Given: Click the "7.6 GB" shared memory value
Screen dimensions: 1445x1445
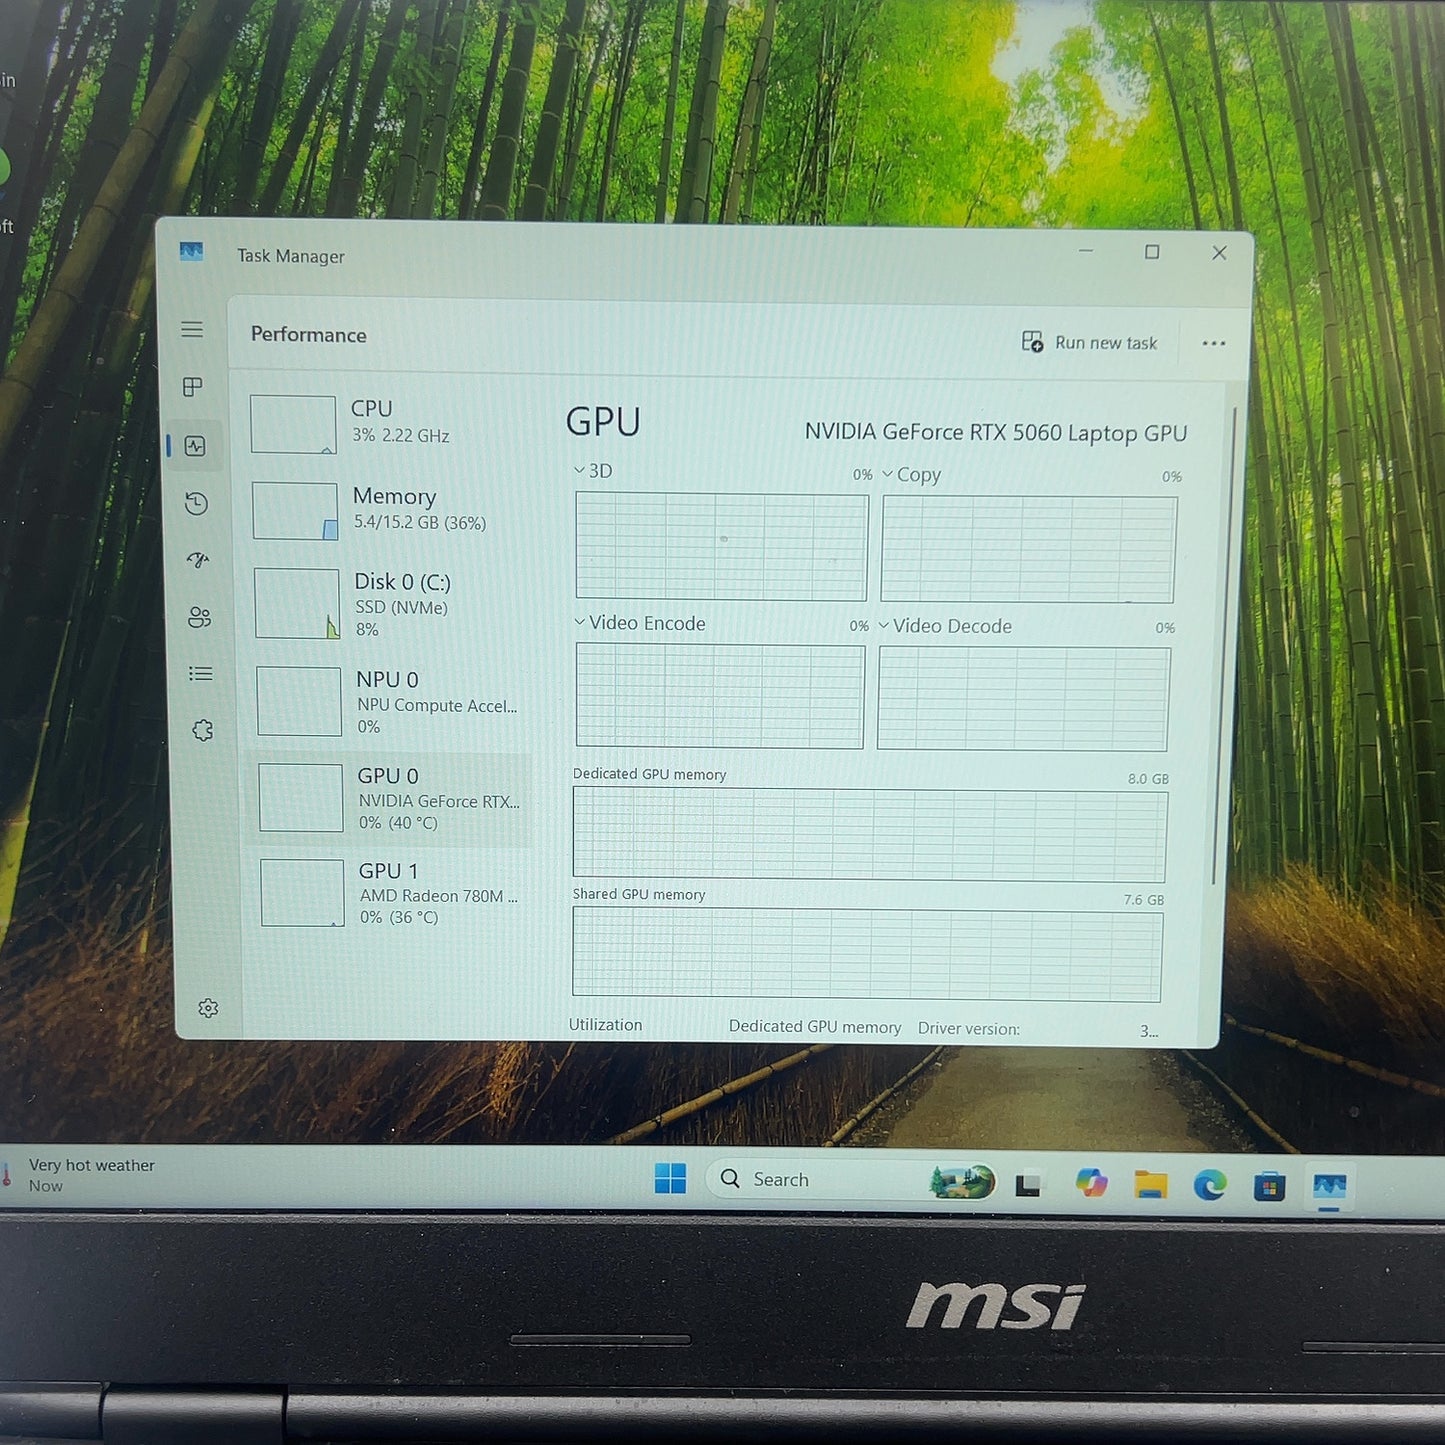Looking at the screenshot, I should 1144,899.
